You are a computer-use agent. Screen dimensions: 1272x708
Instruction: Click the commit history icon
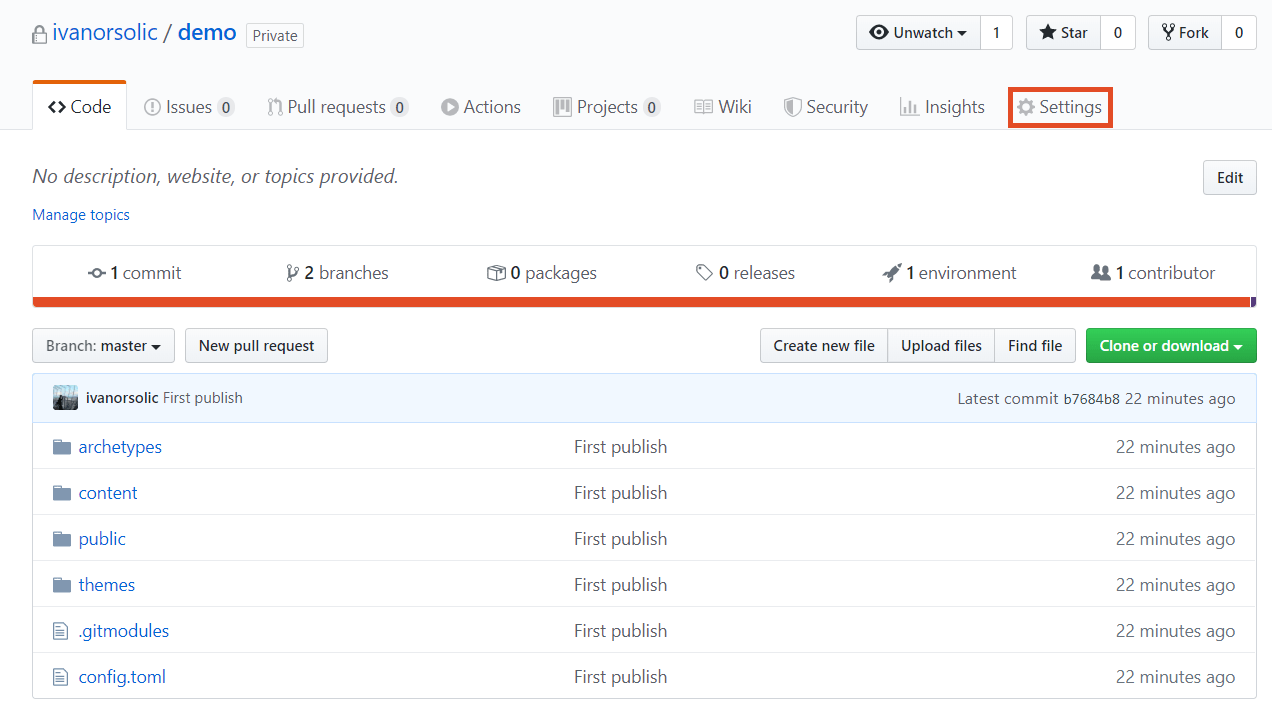tap(97, 273)
